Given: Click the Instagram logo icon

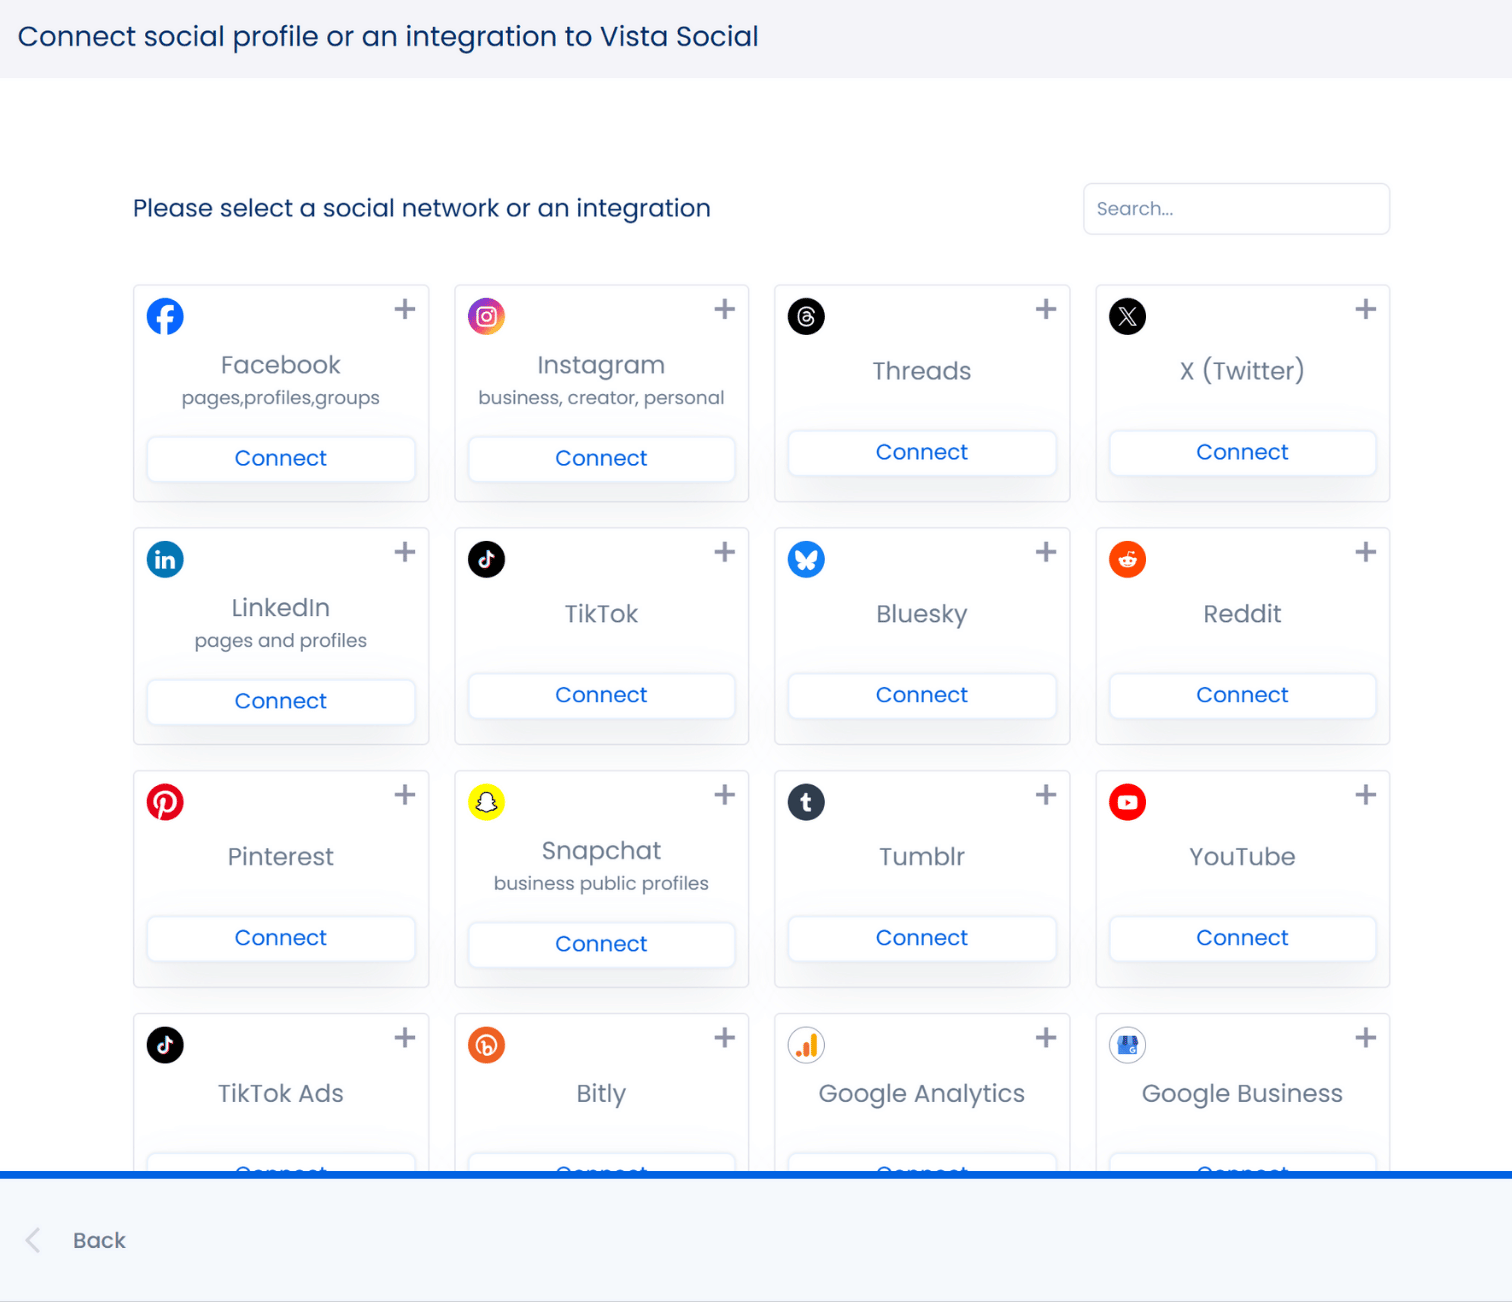Looking at the screenshot, I should (x=486, y=317).
